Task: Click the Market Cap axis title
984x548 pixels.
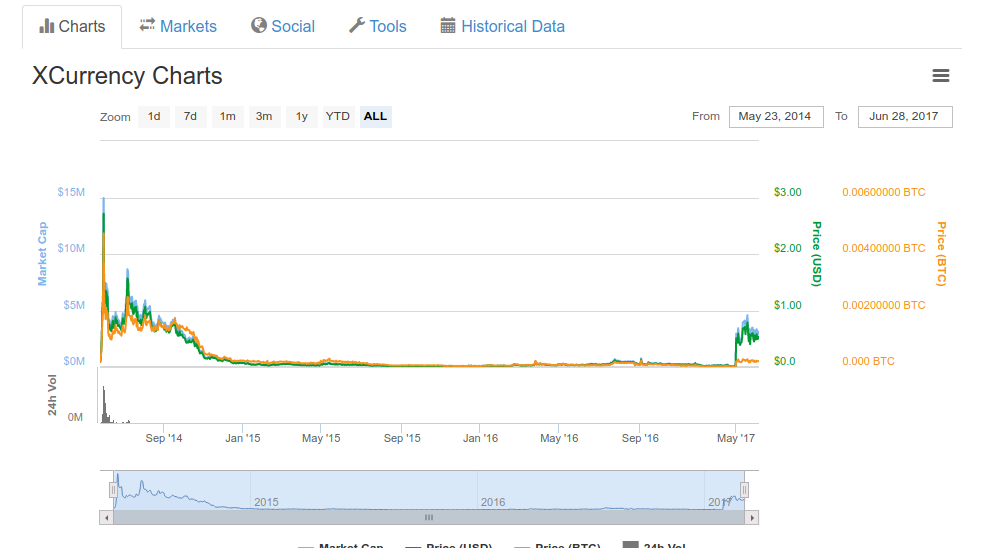Action: coord(43,254)
